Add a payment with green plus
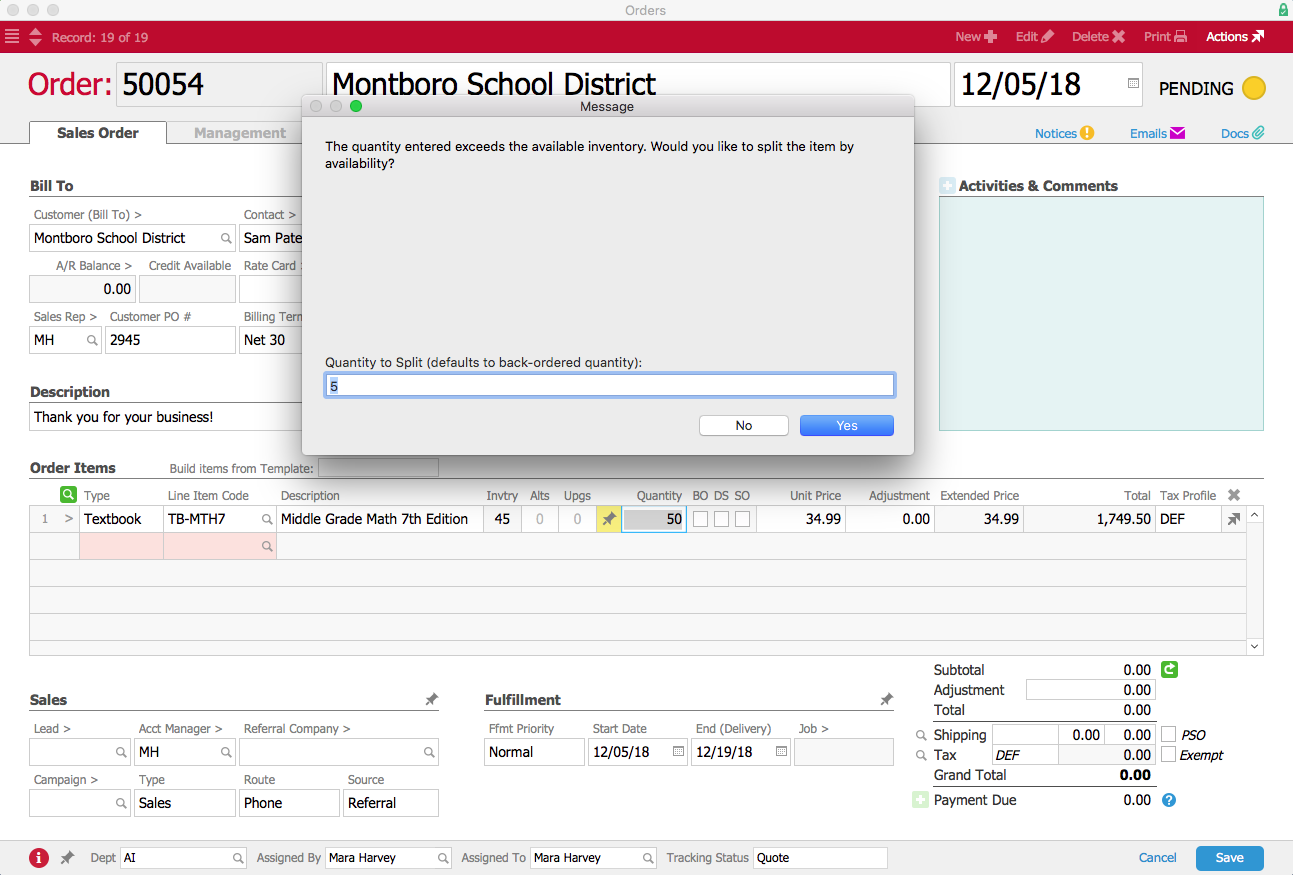The width and height of the screenshot is (1293, 875). click(921, 800)
